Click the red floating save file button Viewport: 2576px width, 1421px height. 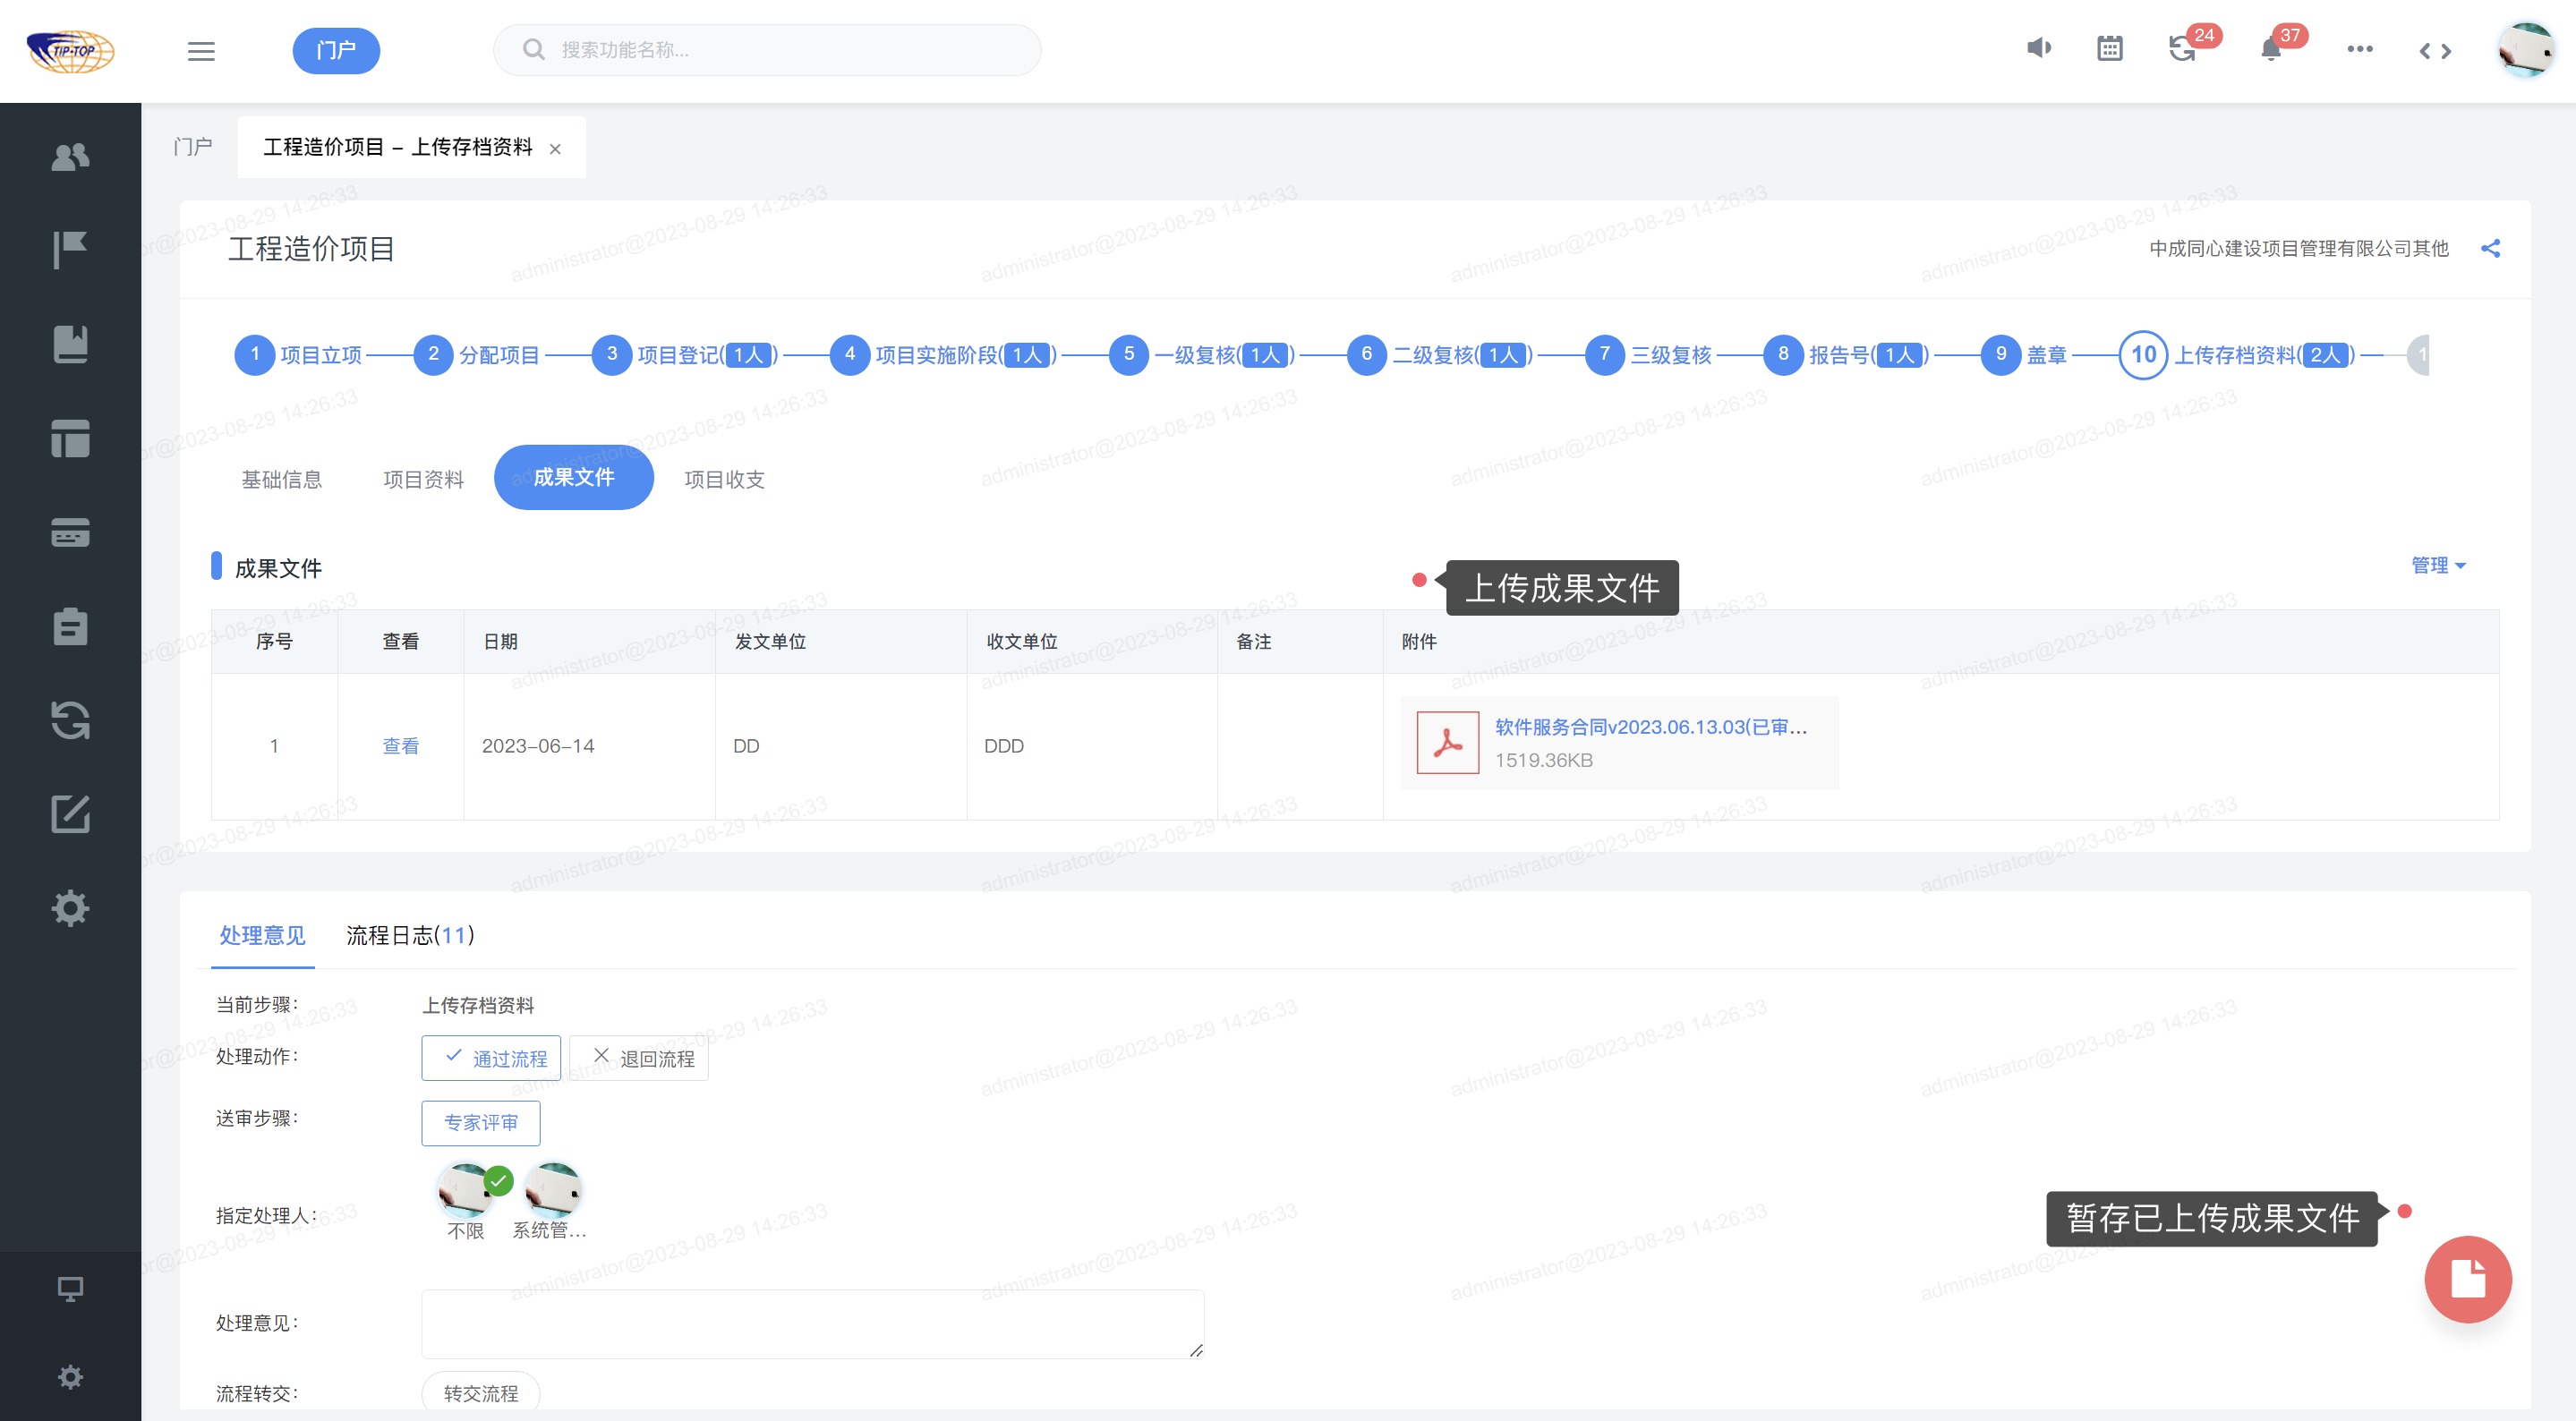pyautogui.click(x=2467, y=1279)
